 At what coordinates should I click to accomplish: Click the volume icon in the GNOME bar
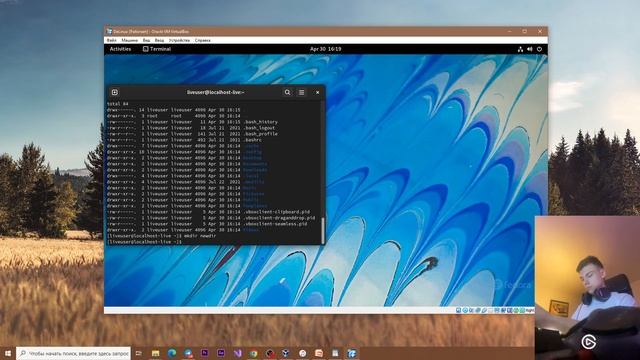click(530, 49)
